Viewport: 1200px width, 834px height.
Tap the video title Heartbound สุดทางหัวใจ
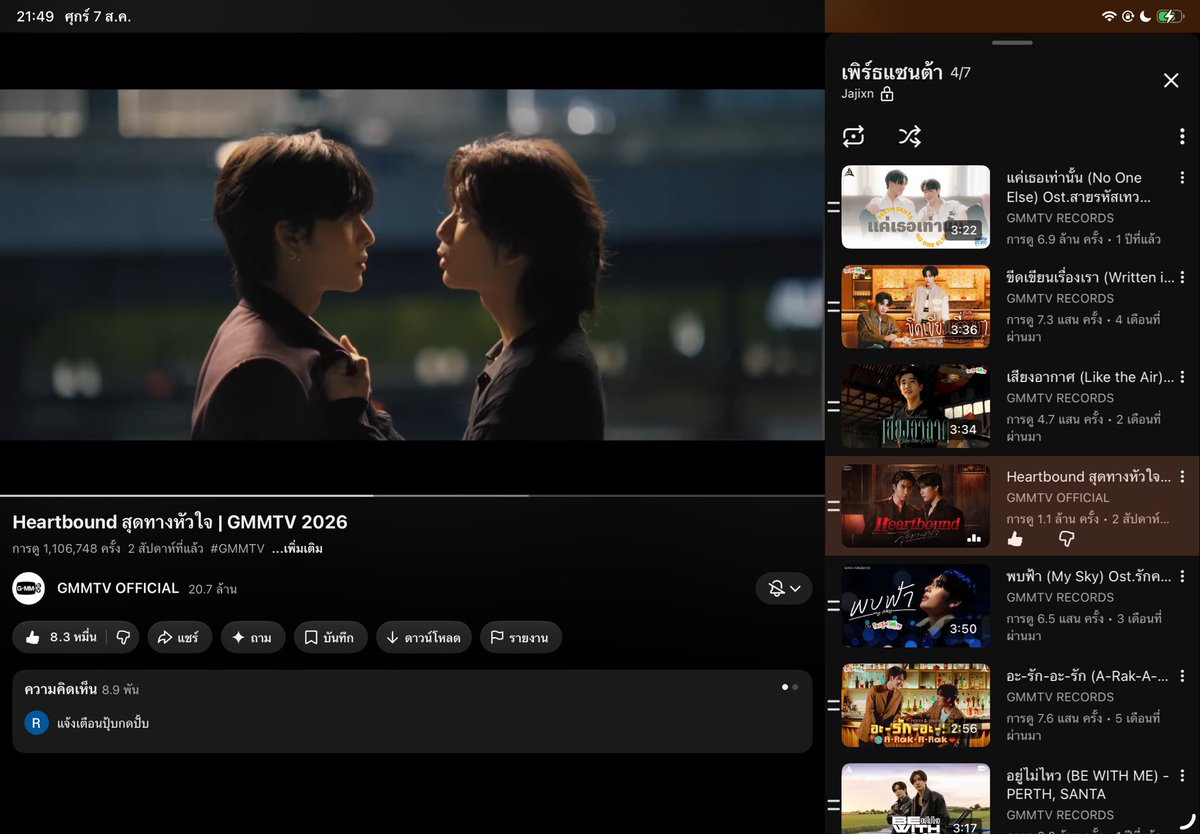tap(180, 522)
